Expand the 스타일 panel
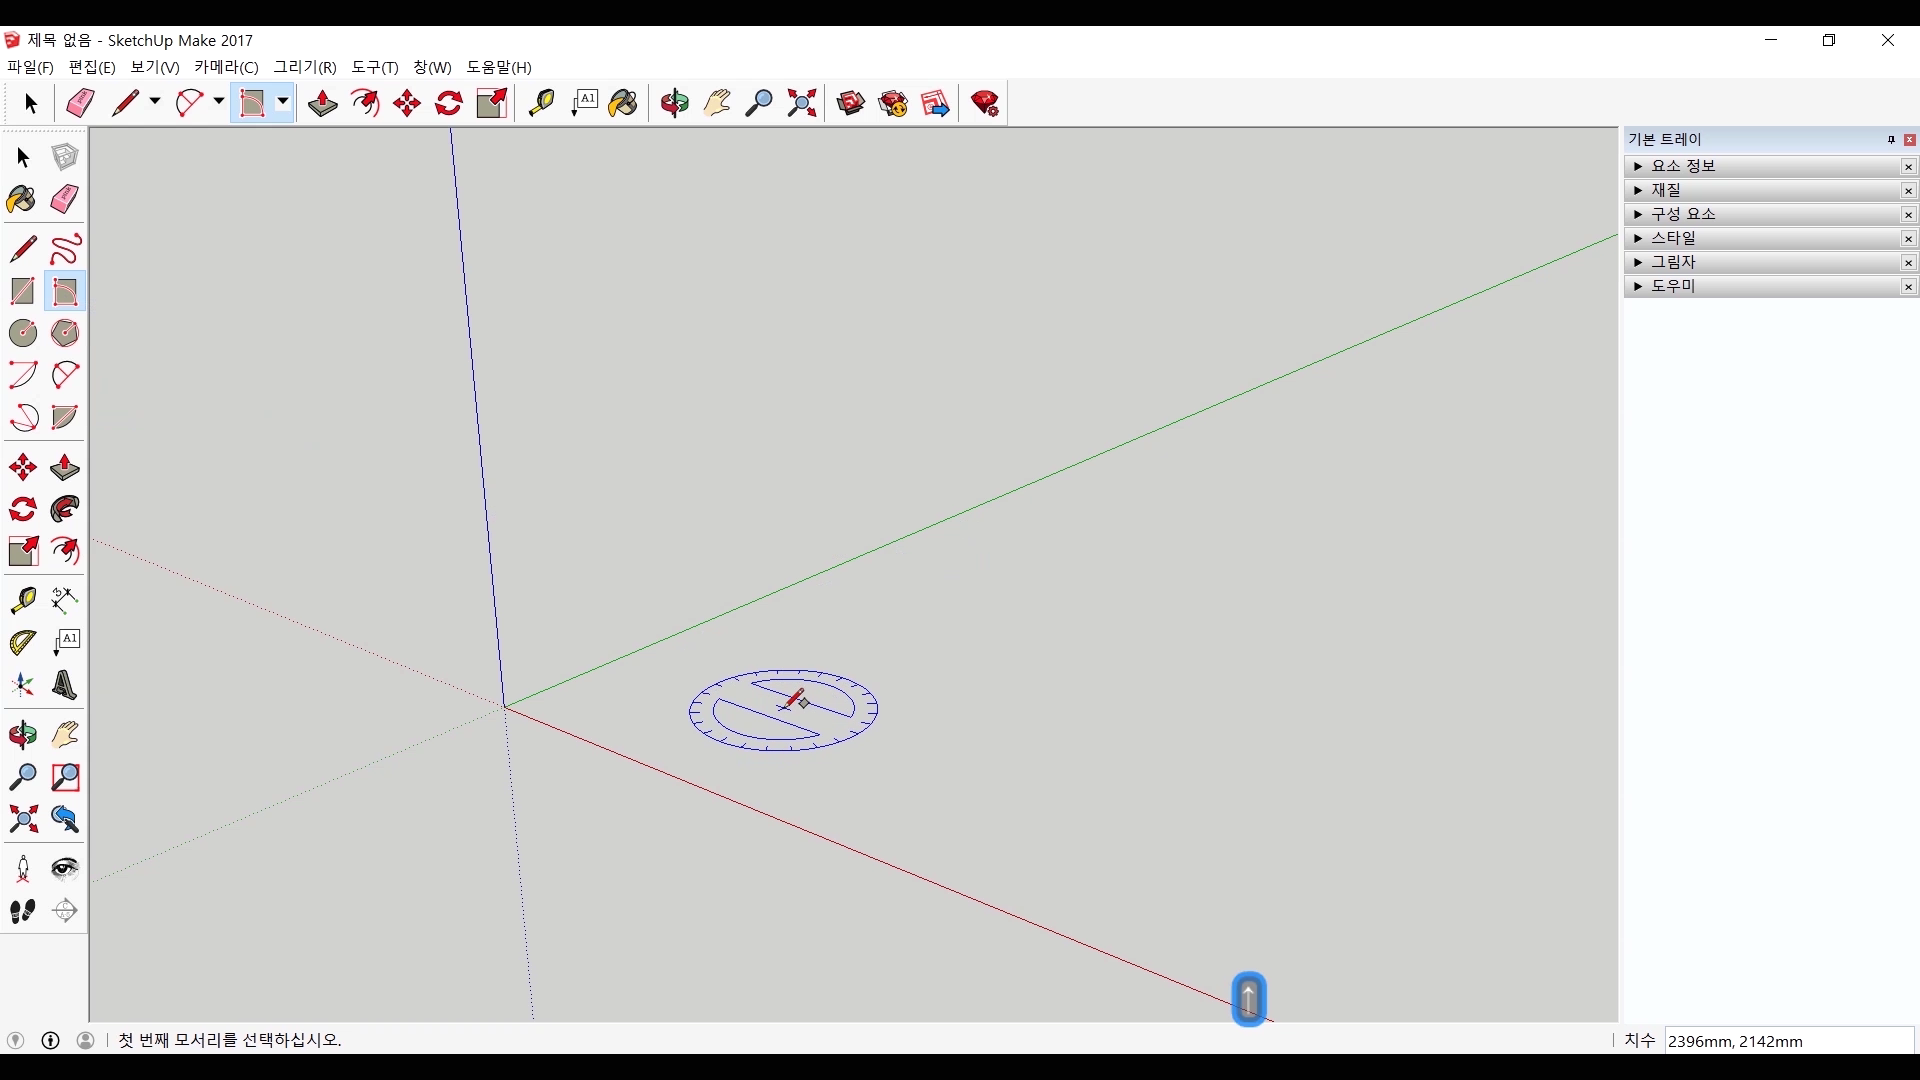Image resolution: width=1920 pixels, height=1080 pixels. [x=1638, y=238]
